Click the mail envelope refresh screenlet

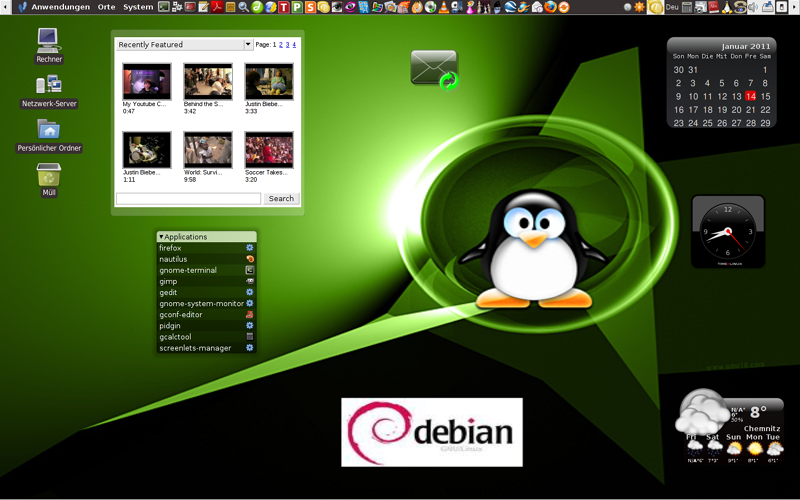click(435, 70)
